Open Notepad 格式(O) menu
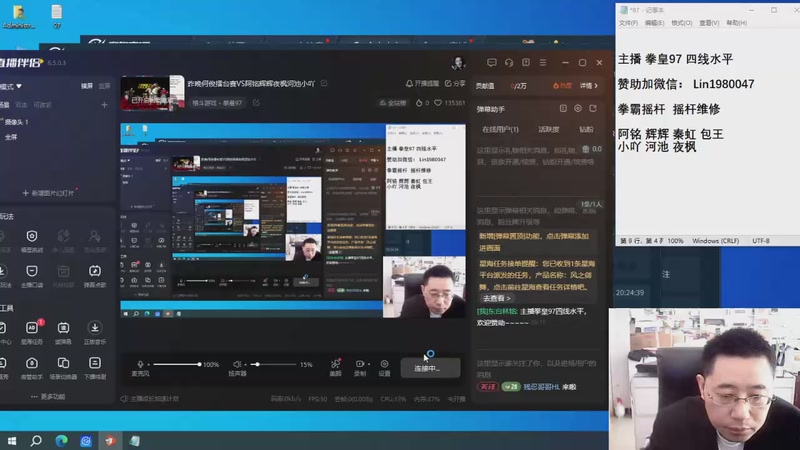 pyautogui.click(x=682, y=23)
